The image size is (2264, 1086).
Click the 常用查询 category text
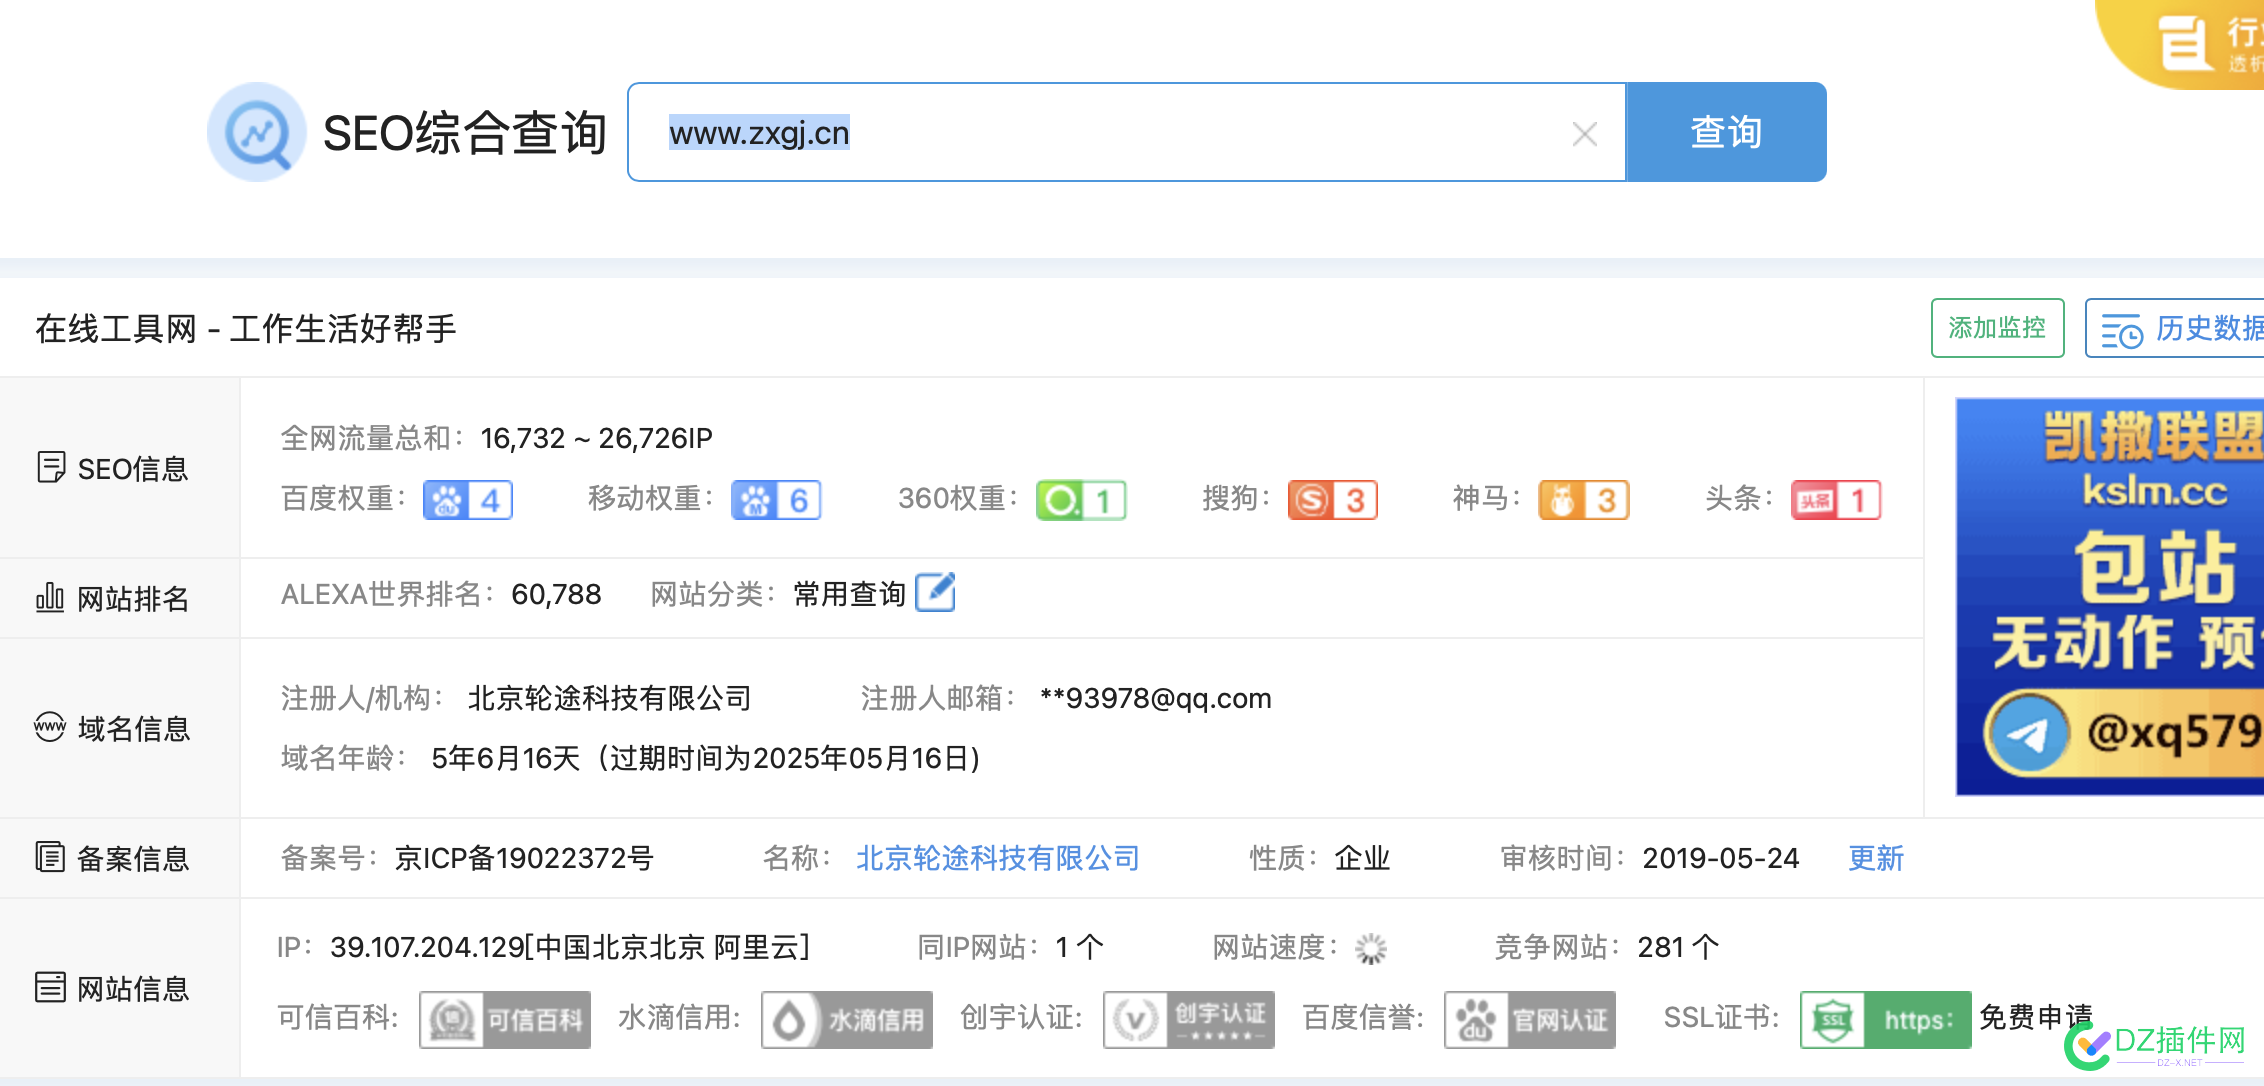pos(849,594)
